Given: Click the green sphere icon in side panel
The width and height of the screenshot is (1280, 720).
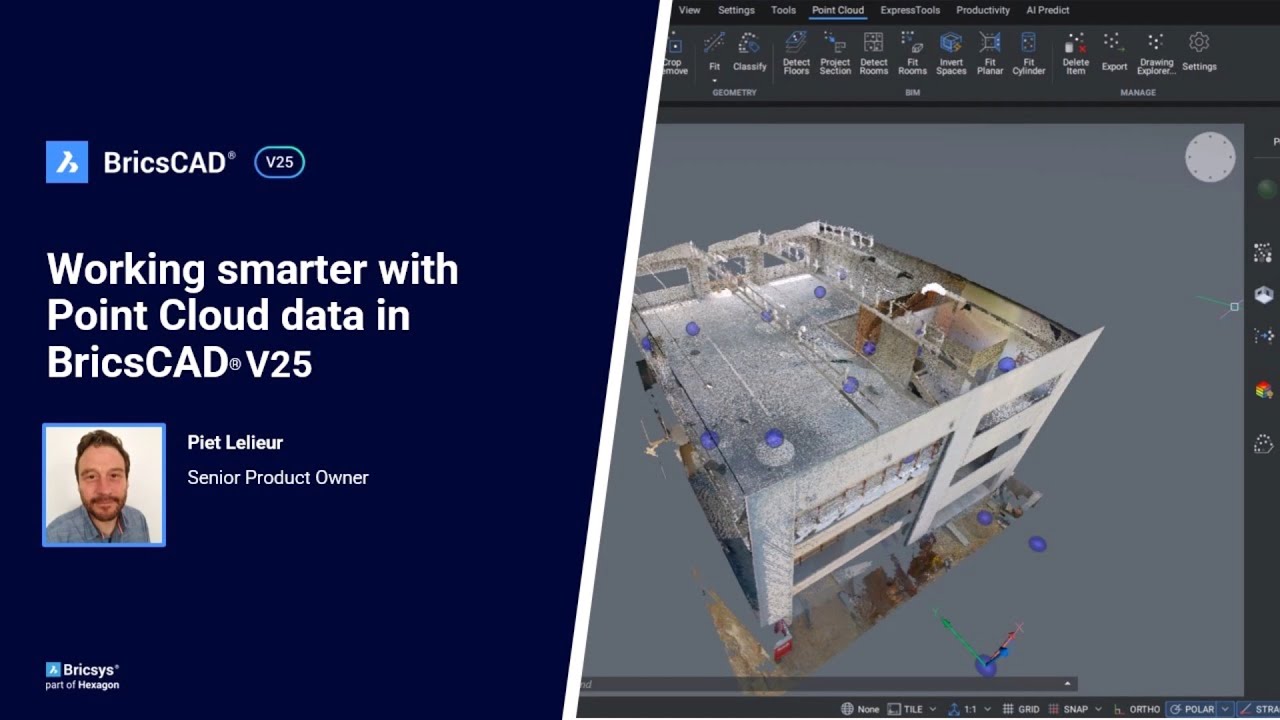Looking at the screenshot, I should click(x=1266, y=189).
